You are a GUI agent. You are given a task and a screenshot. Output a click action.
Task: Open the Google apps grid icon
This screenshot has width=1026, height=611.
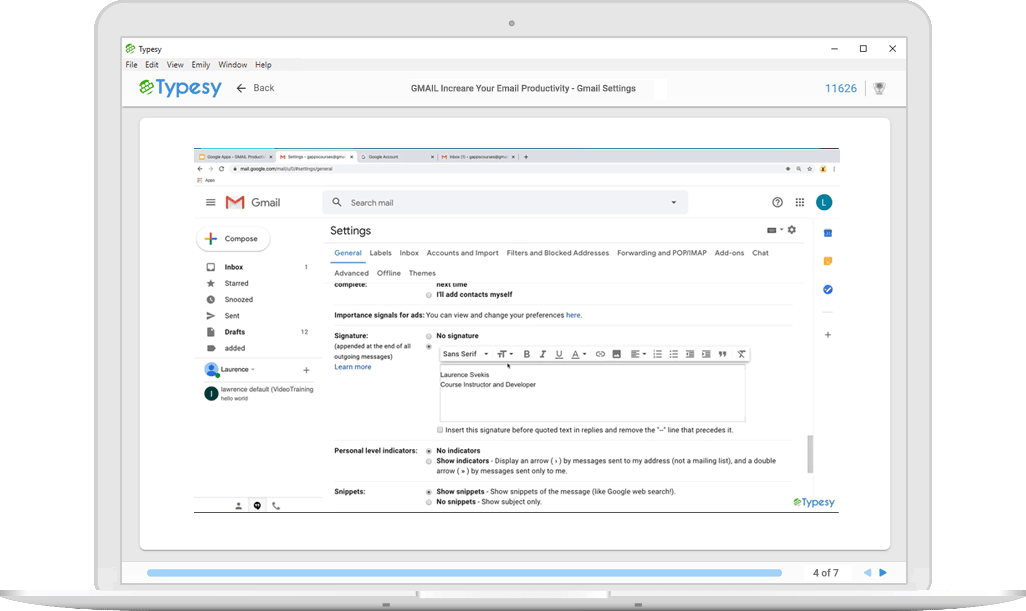(800, 203)
